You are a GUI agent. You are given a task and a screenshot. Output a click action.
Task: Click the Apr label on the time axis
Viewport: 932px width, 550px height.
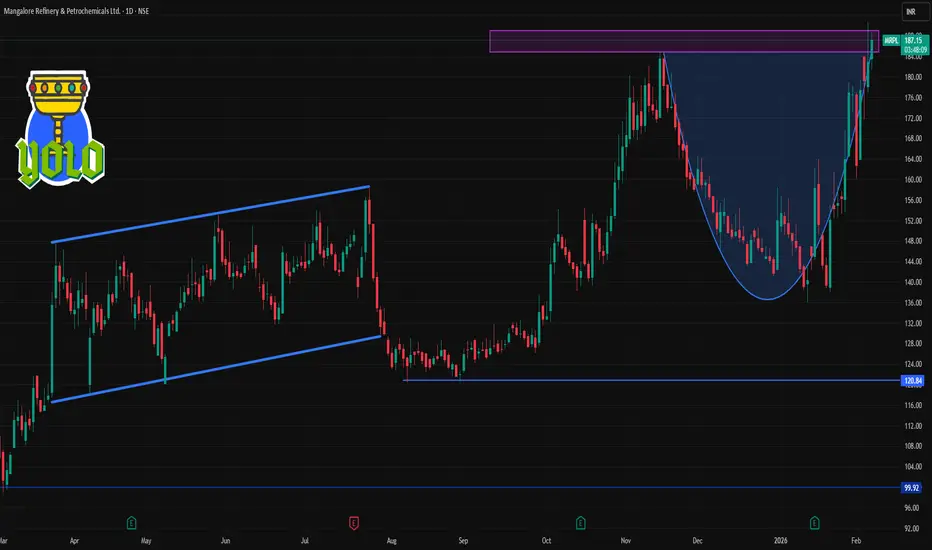click(74, 541)
